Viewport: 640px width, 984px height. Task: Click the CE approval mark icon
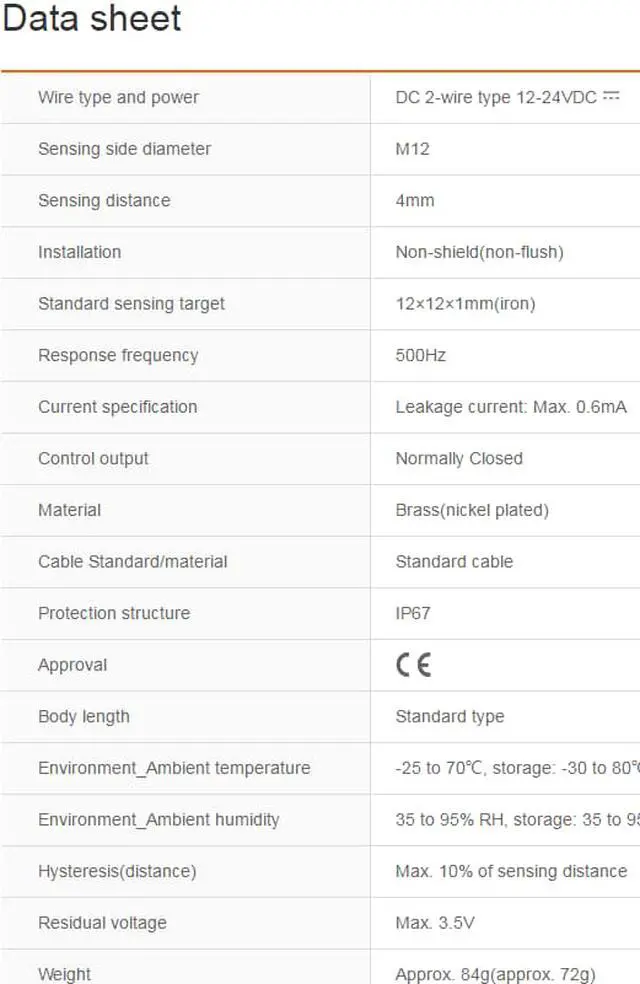(x=413, y=665)
